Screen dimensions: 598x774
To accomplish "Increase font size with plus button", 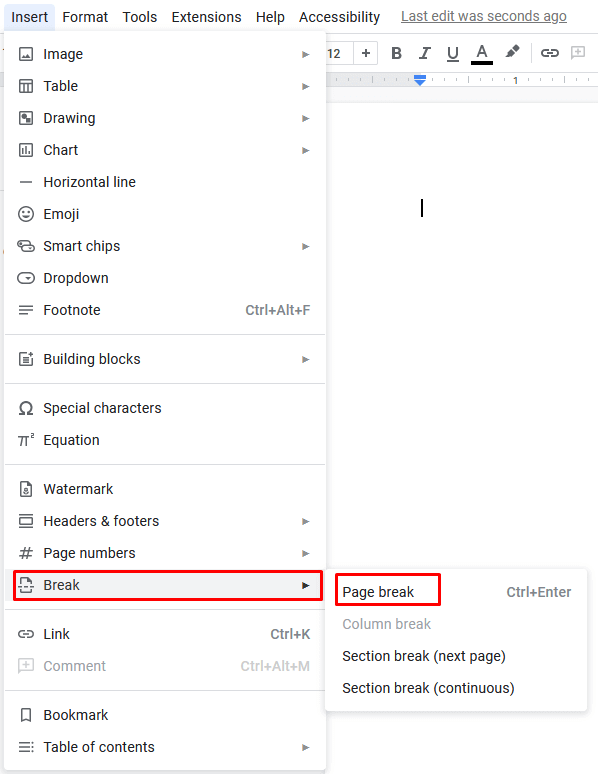I will point(366,53).
